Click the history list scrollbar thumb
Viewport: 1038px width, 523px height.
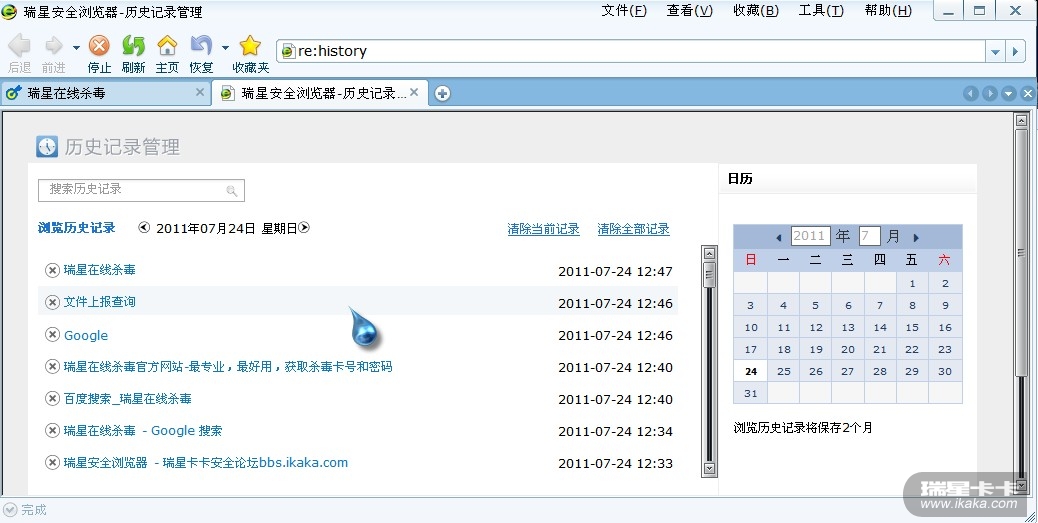pos(710,275)
